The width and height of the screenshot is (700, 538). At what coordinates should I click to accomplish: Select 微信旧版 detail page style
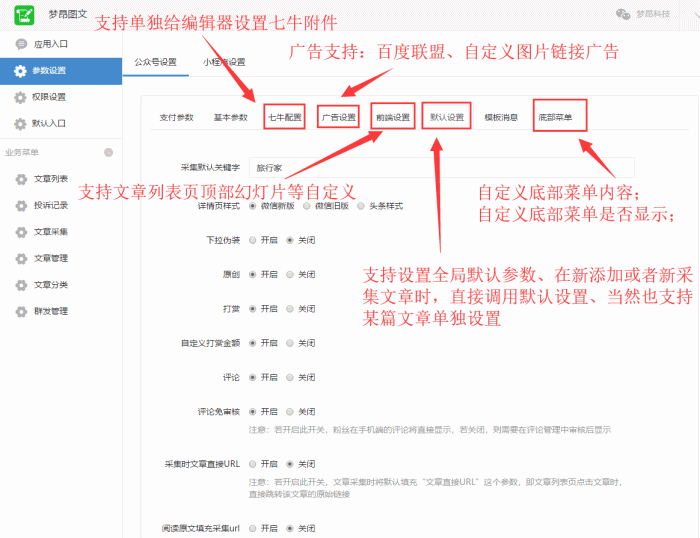pos(307,206)
